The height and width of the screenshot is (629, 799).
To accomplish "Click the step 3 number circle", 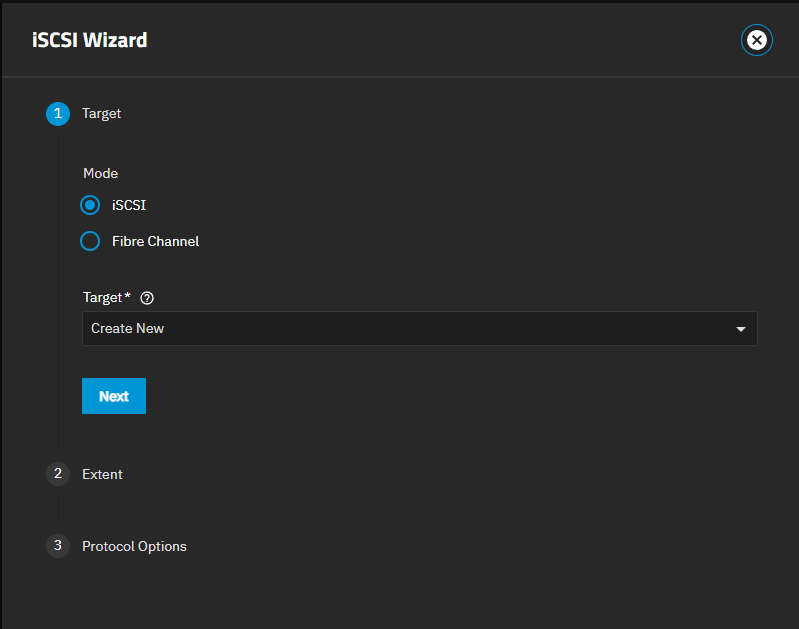I will click(58, 546).
